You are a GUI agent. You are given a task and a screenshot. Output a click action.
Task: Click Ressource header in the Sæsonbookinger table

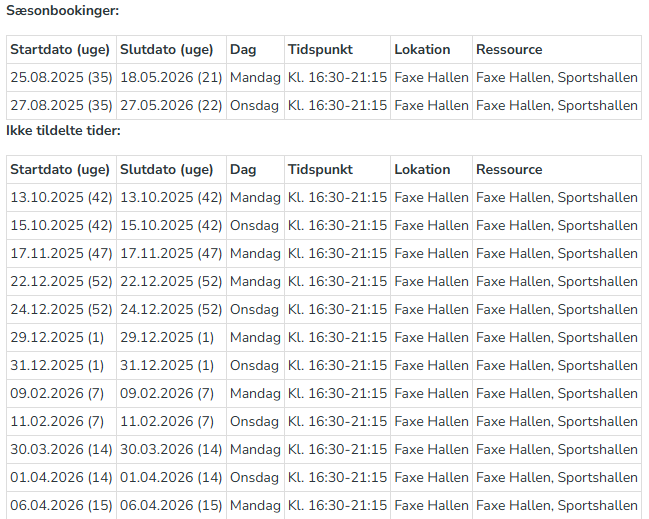click(x=509, y=49)
